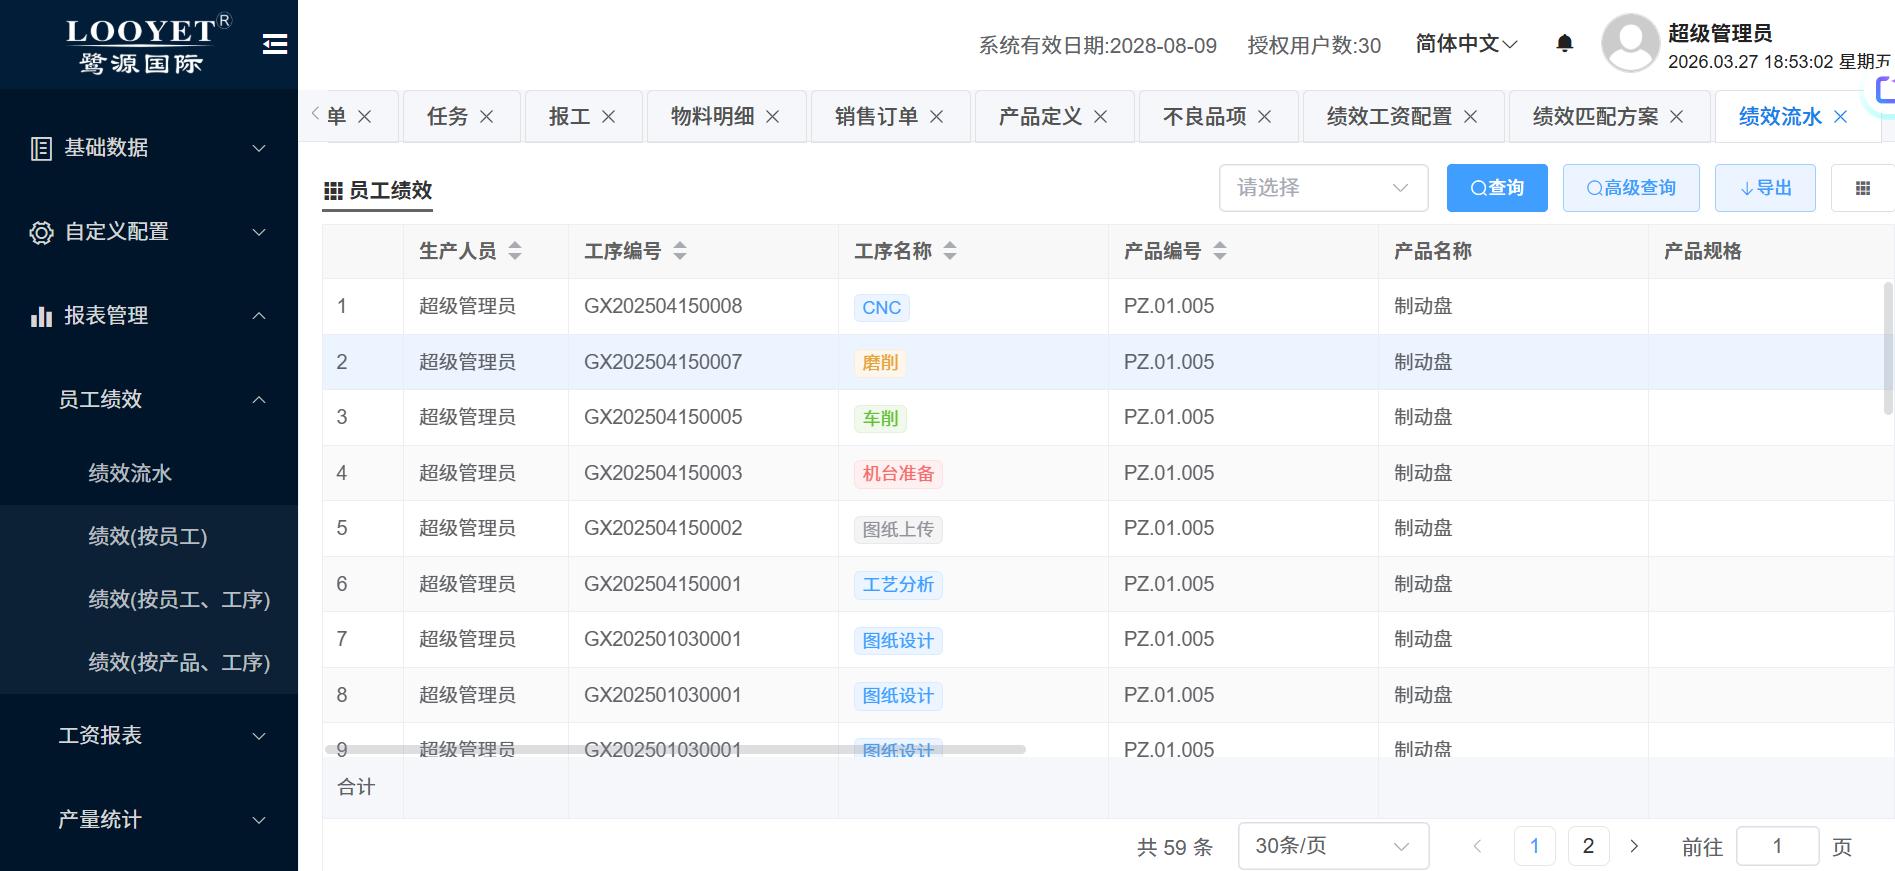Expand the 基础数据 menu
Image resolution: width=1895 pixels, height=871 pixels.
coord(148,148)
